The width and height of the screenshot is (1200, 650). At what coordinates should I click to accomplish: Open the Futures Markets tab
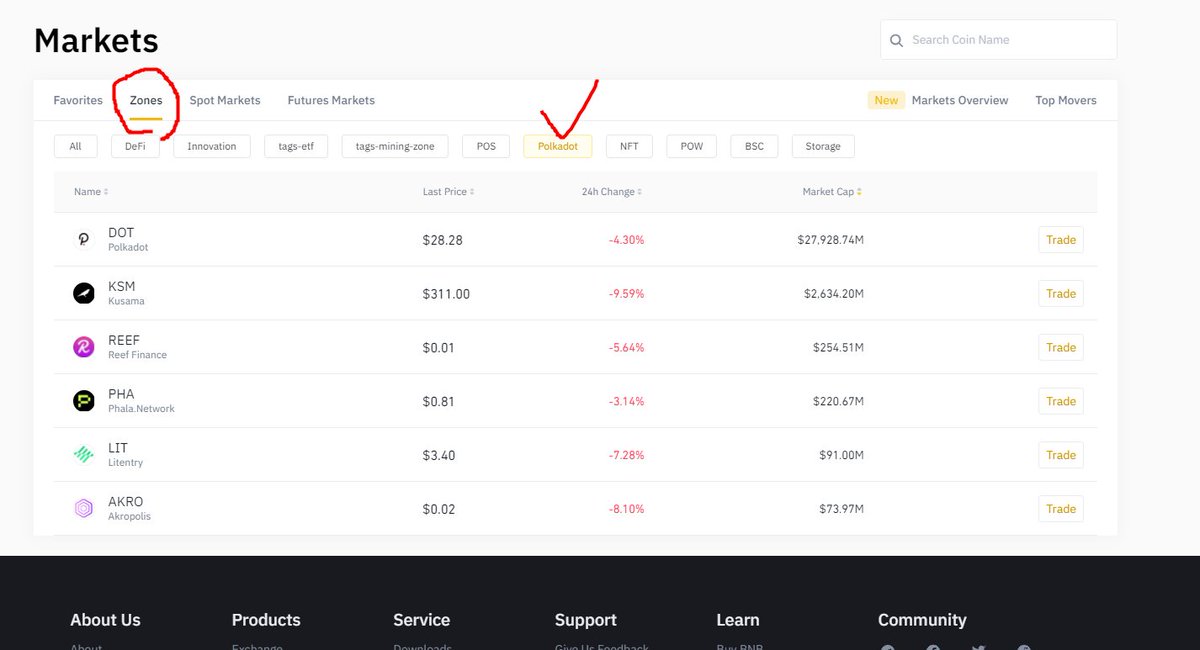point(331,100)
